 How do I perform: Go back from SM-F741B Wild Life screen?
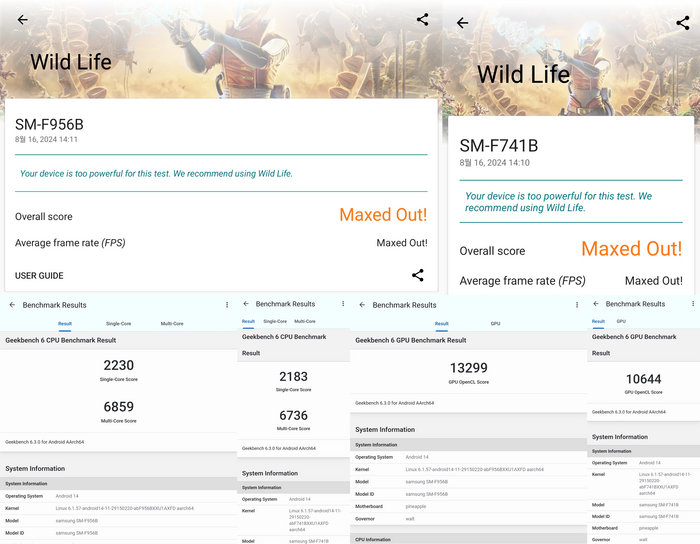[x=462, y=23]
